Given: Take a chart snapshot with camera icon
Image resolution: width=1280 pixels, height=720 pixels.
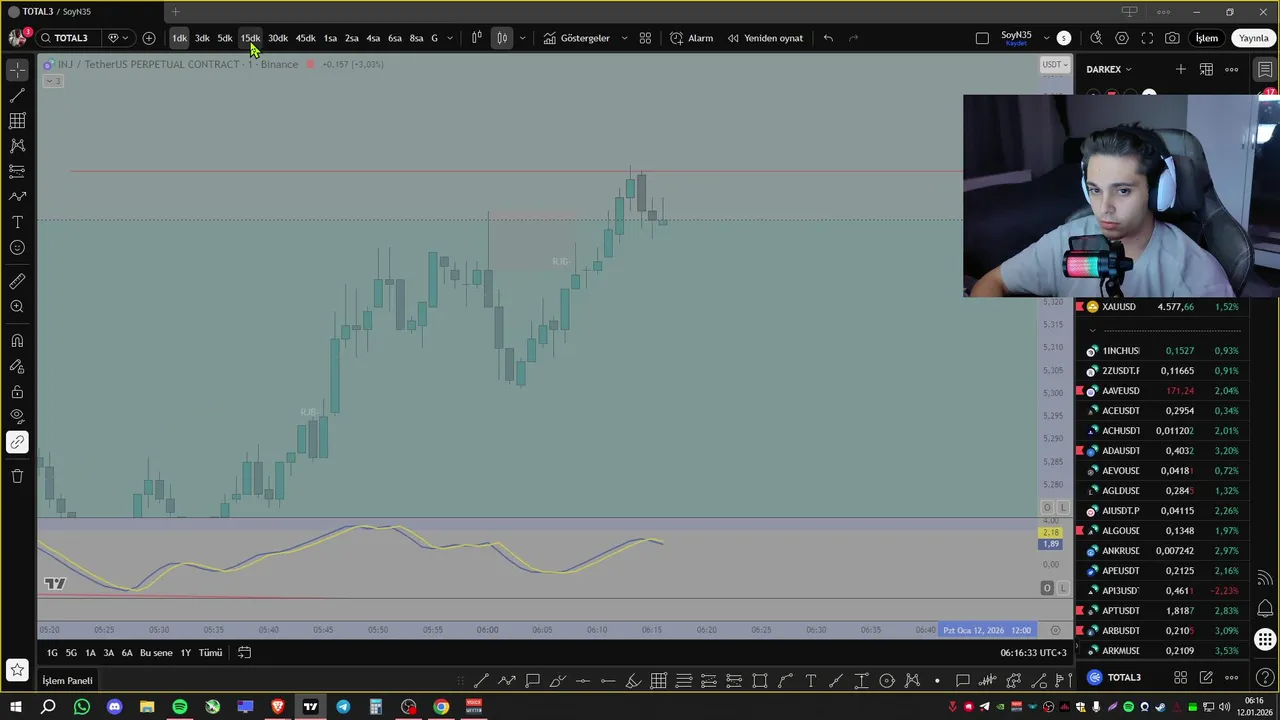Looking at the screenshot, I should coord(1172,38).
